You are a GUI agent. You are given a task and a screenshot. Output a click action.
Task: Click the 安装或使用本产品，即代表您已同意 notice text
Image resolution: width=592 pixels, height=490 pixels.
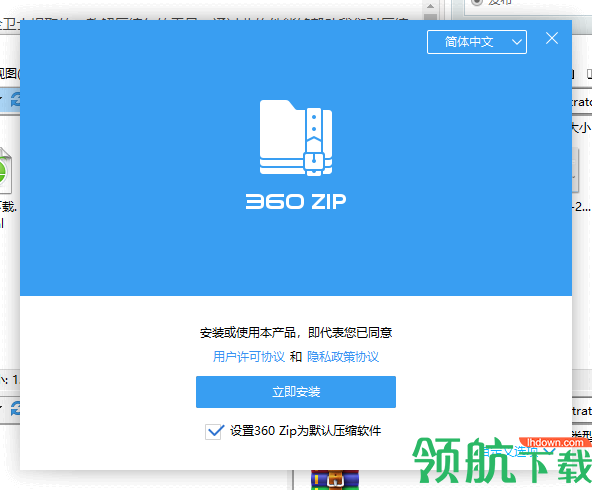tap(296, 333)
